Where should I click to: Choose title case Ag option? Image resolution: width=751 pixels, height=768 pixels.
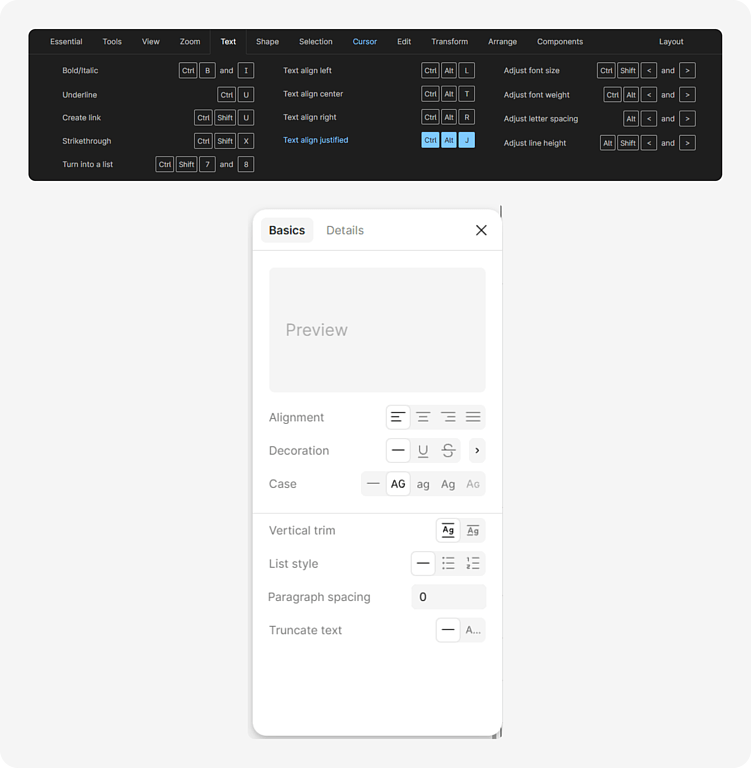[x=448, y=484]
